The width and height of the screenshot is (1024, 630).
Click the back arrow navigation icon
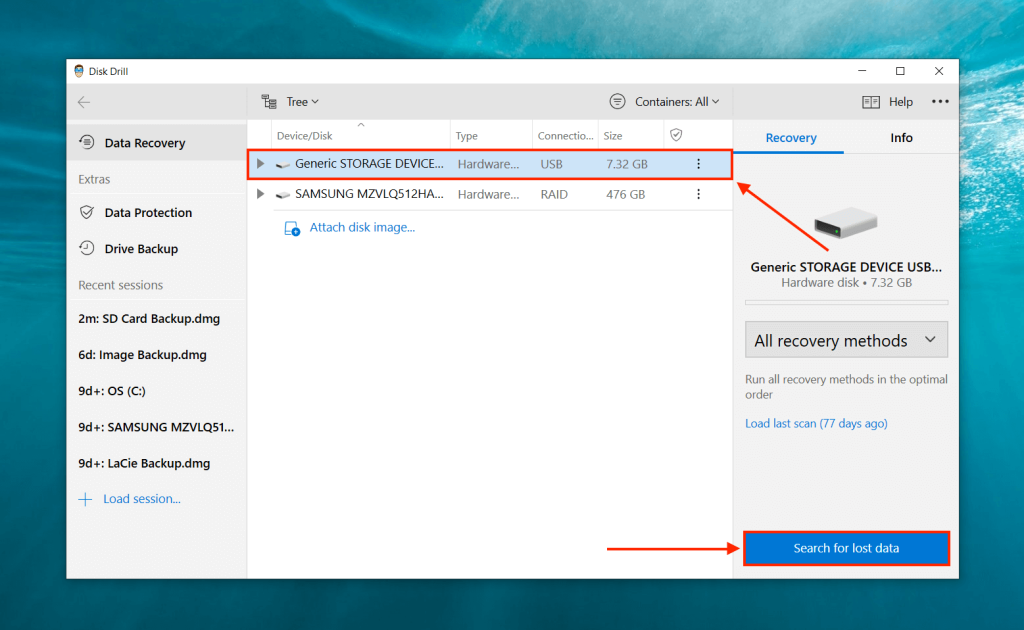click(x=84, y=101)
